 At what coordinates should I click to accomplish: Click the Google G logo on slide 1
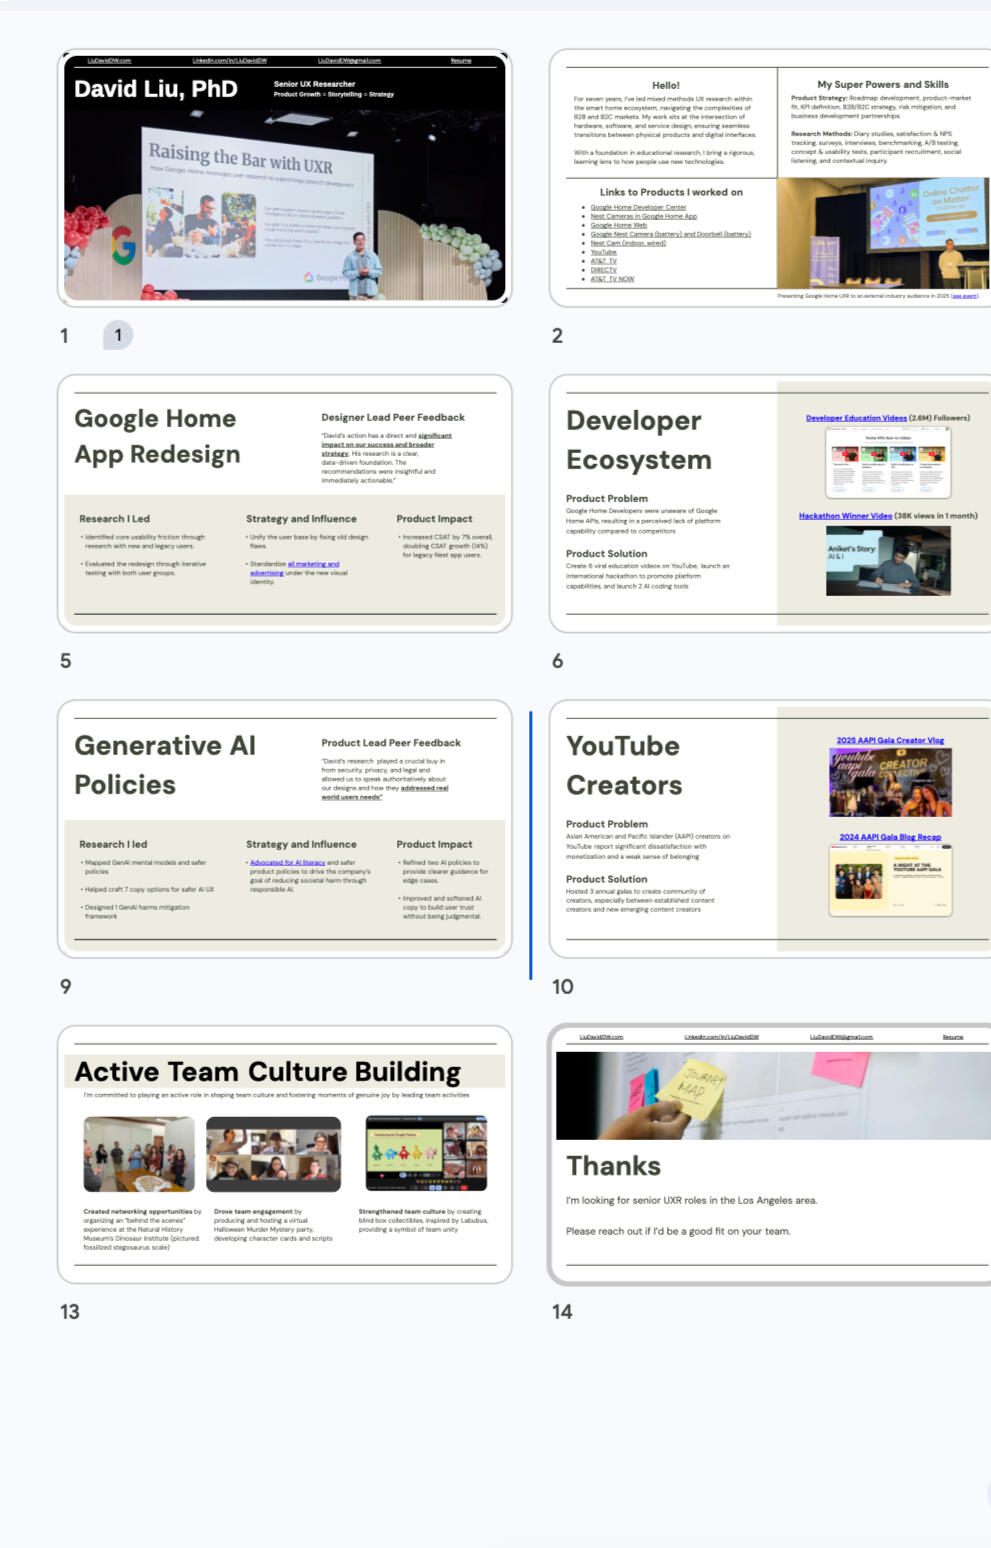(123, 245)
